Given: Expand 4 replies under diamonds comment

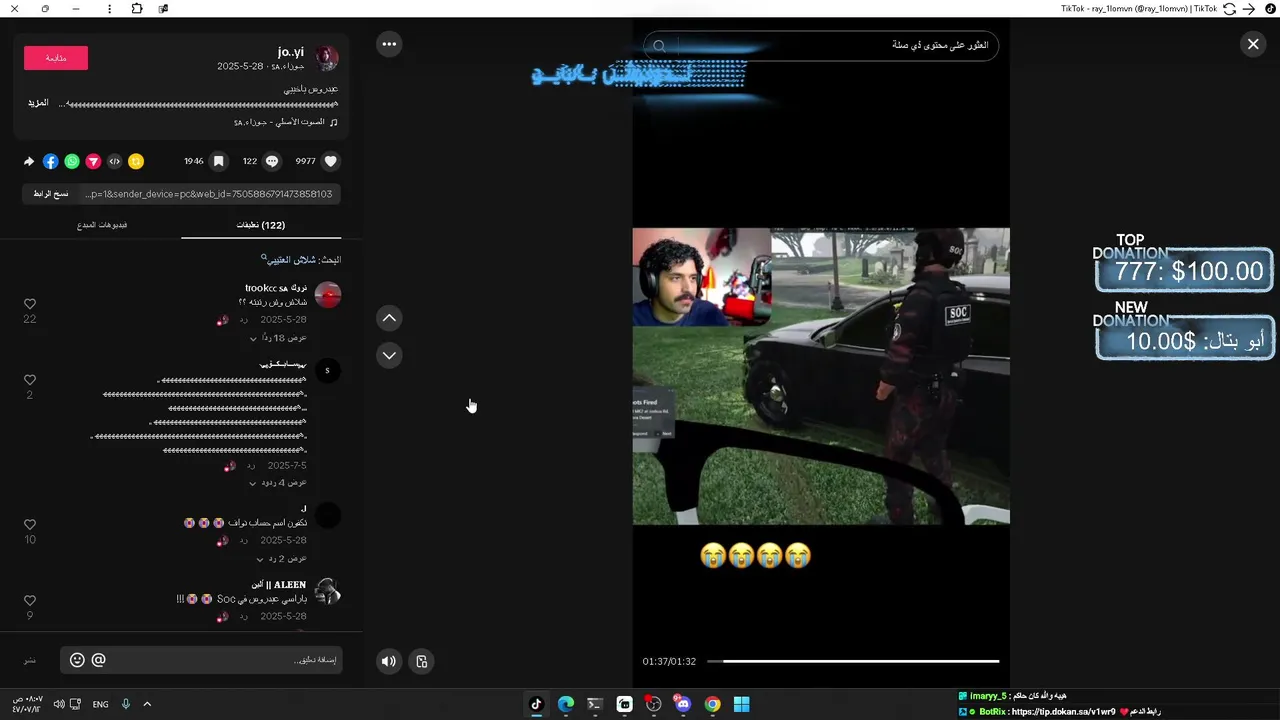Looking at the screenshot, I should click(278, 483).
